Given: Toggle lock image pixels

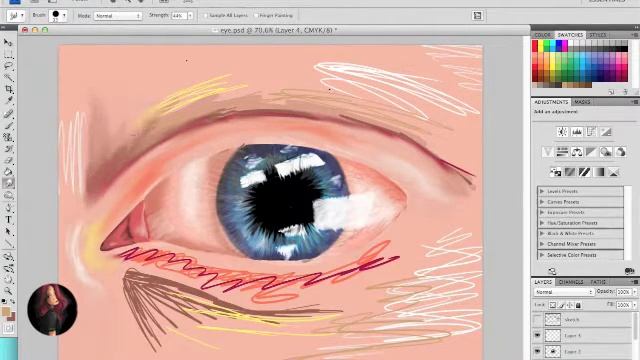Looking at the screenshot, I should tap(561, 305).
